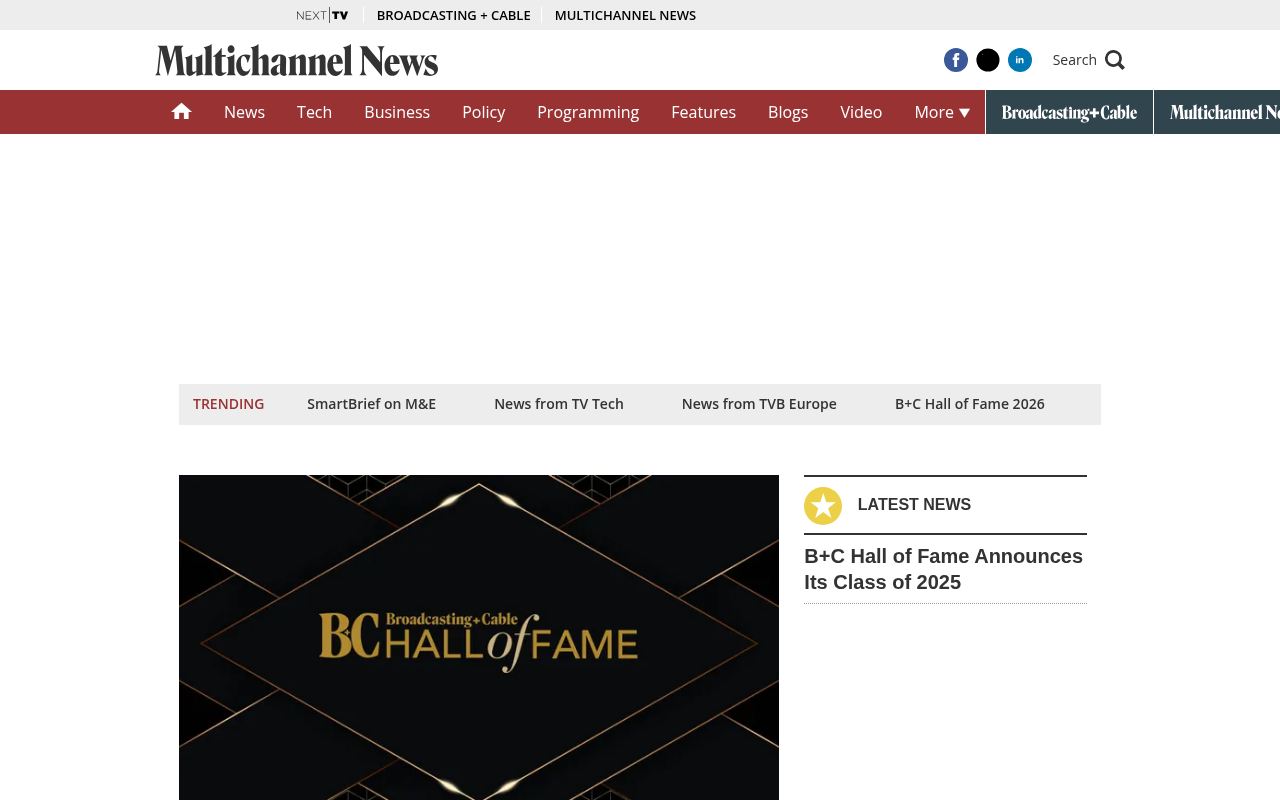Open the Policy menu item
This screenshot has height=800, width=1280.
[x=484, y=112]
